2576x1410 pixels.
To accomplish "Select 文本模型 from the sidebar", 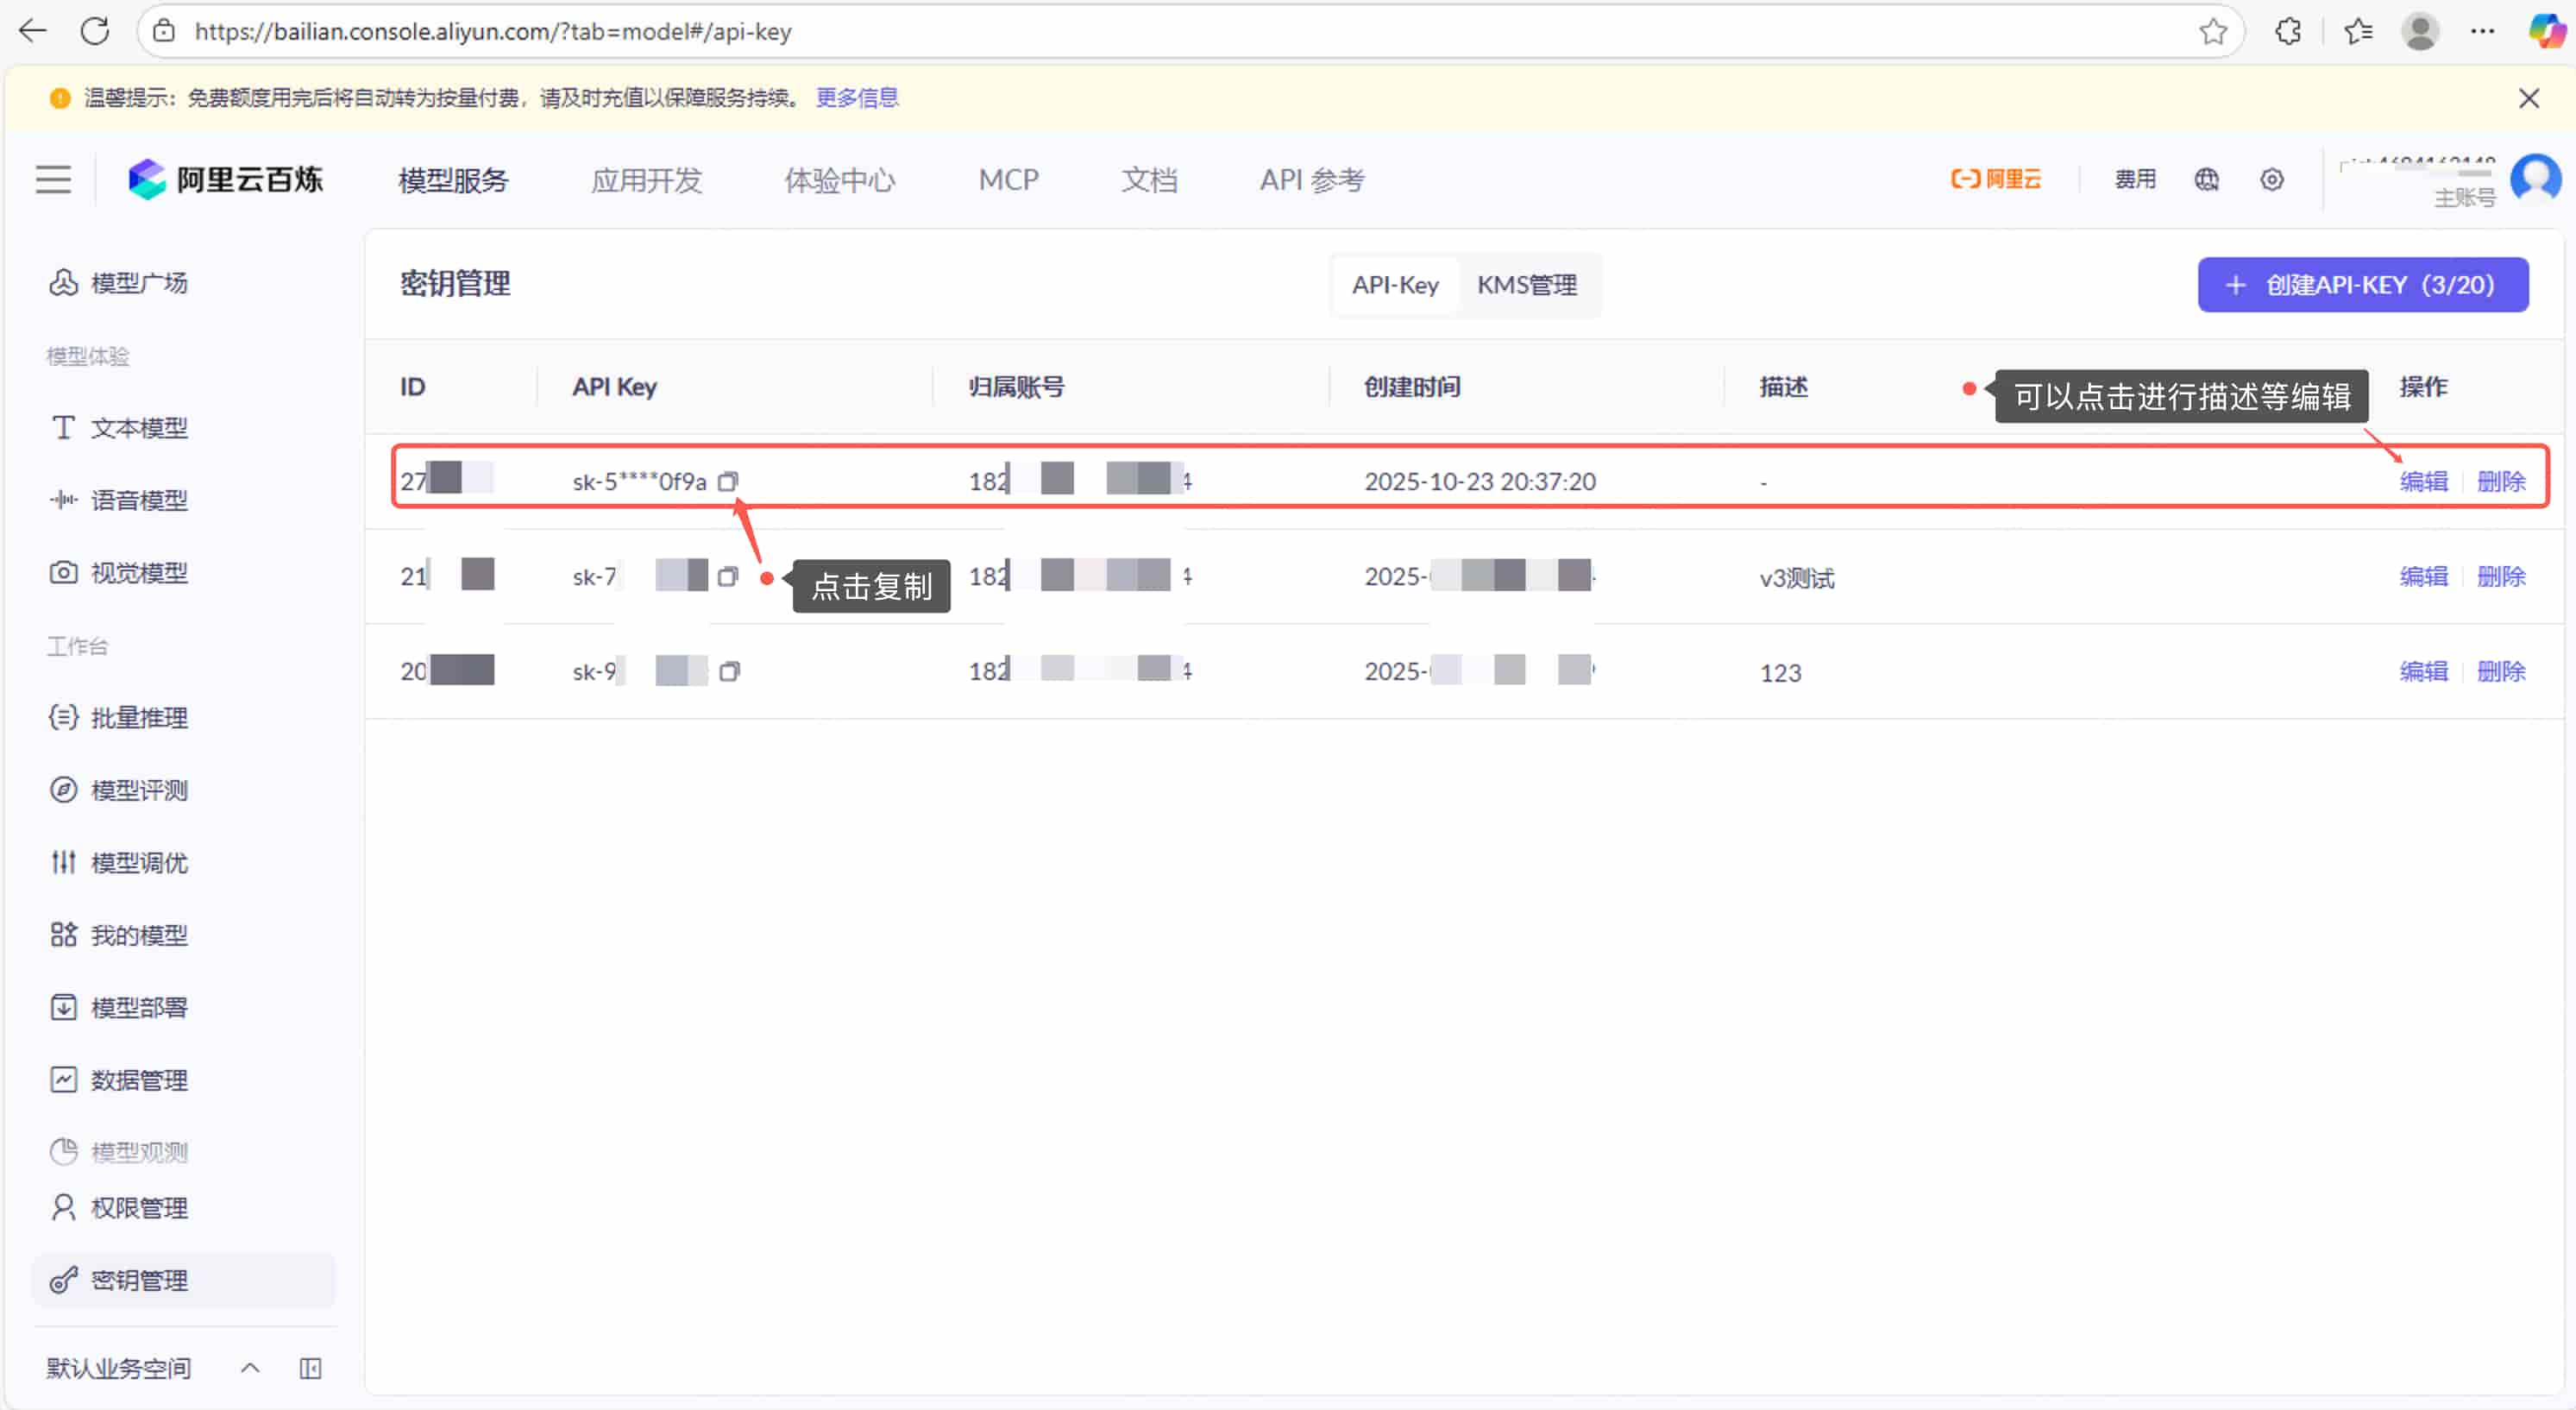I will click(139, 428).
